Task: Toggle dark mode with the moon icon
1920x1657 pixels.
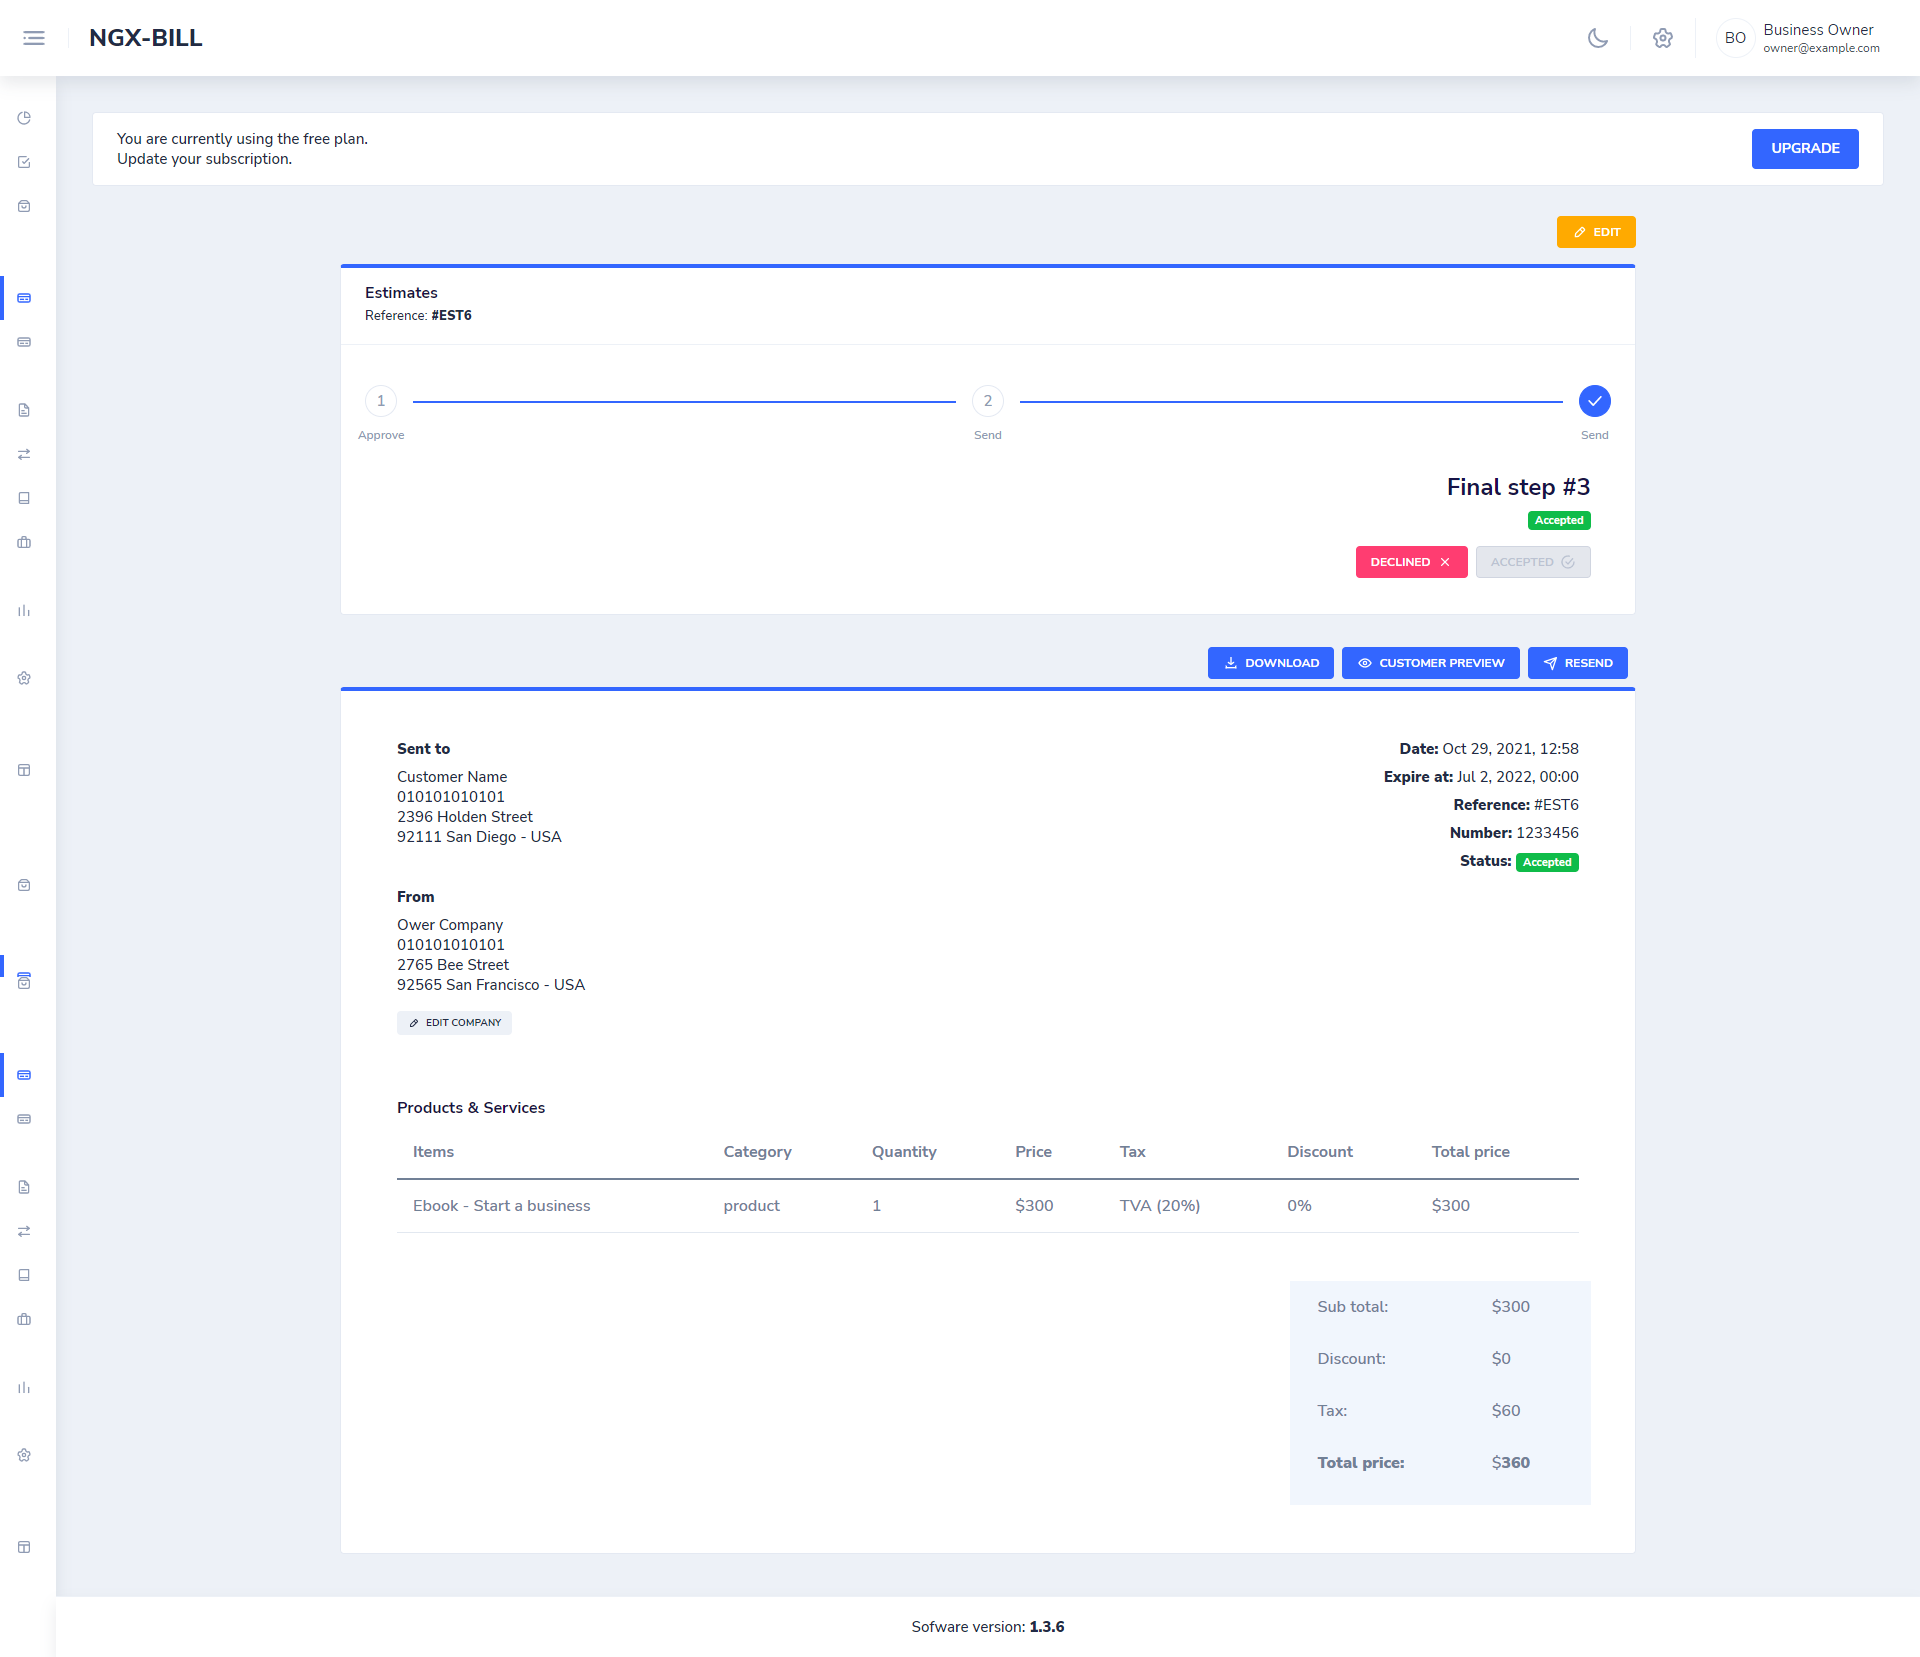Action: tap(1597, 38)
